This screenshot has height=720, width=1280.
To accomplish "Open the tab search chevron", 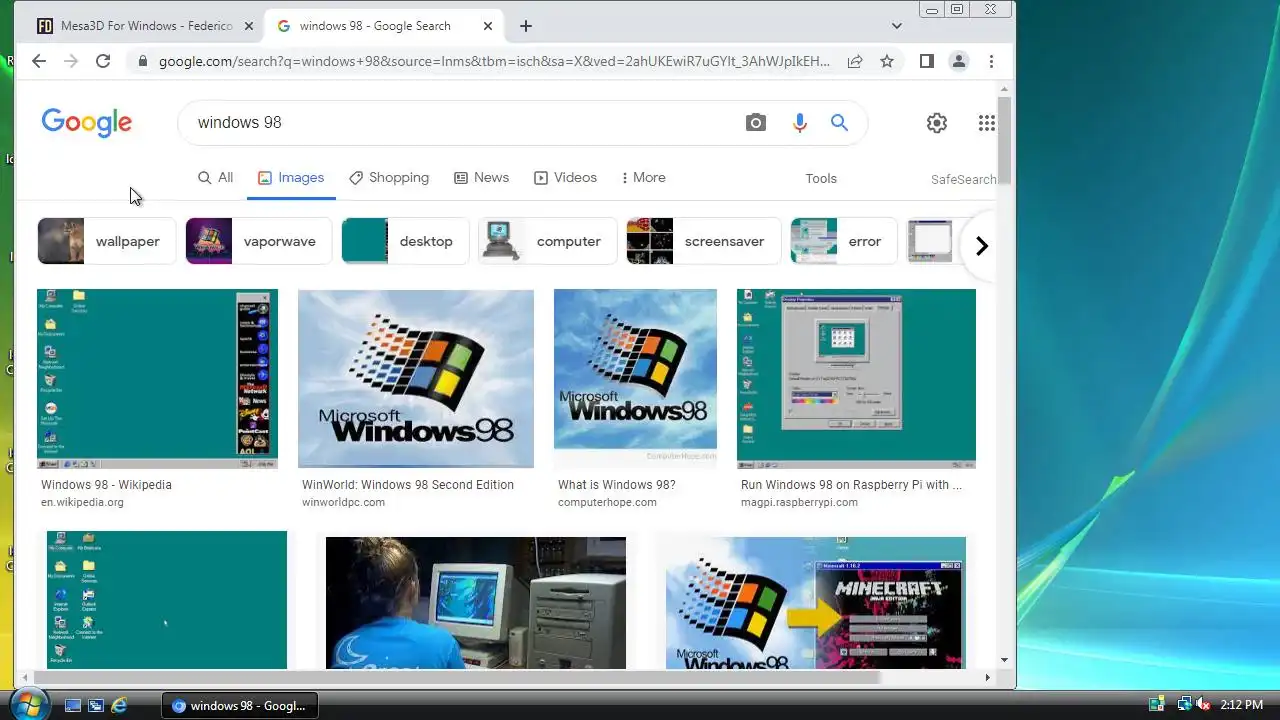I will click(x=897, y=26).
